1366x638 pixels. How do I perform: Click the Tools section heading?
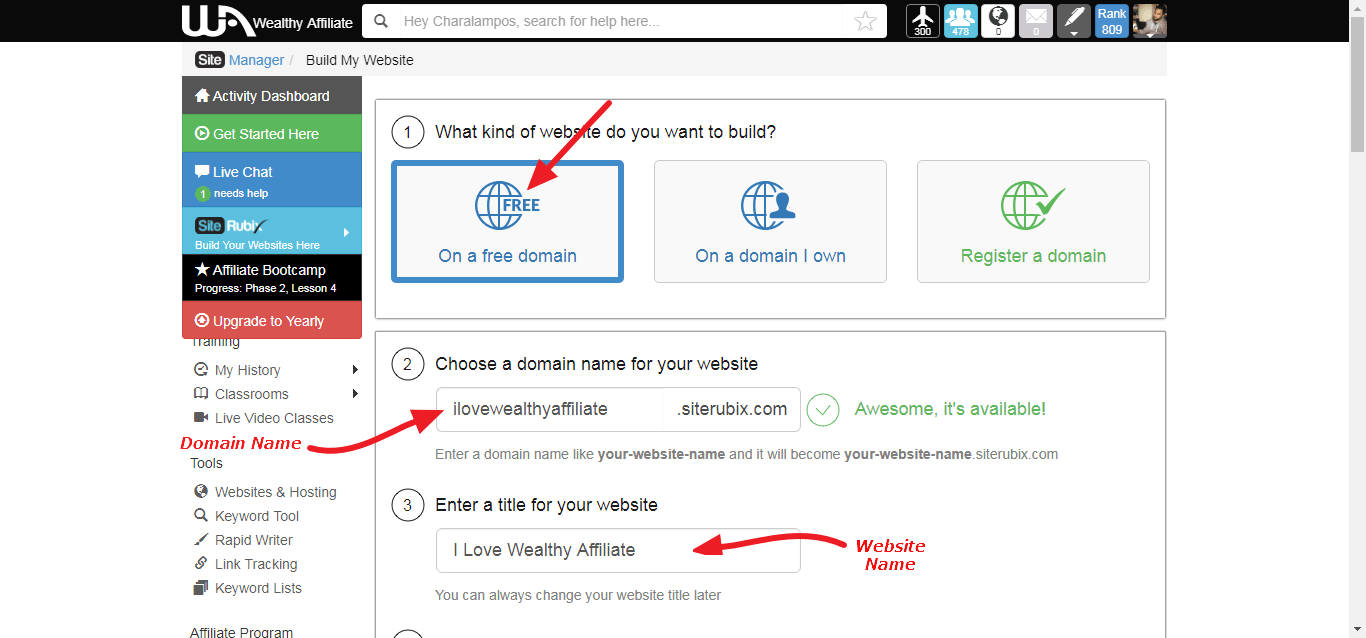tap(207, 463)
